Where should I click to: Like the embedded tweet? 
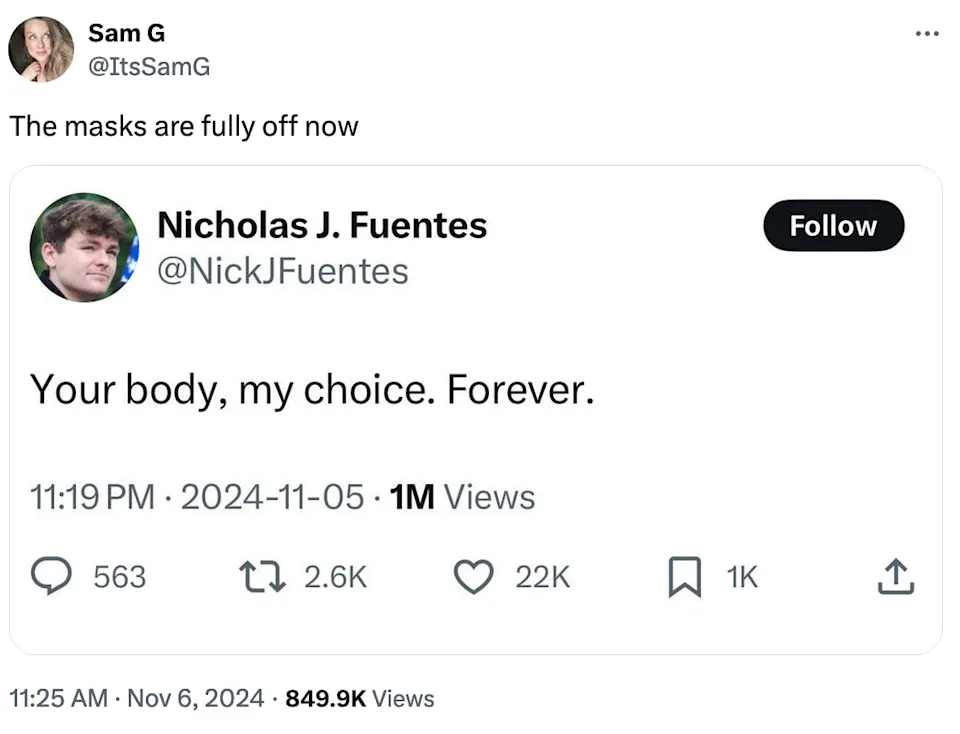473,577
